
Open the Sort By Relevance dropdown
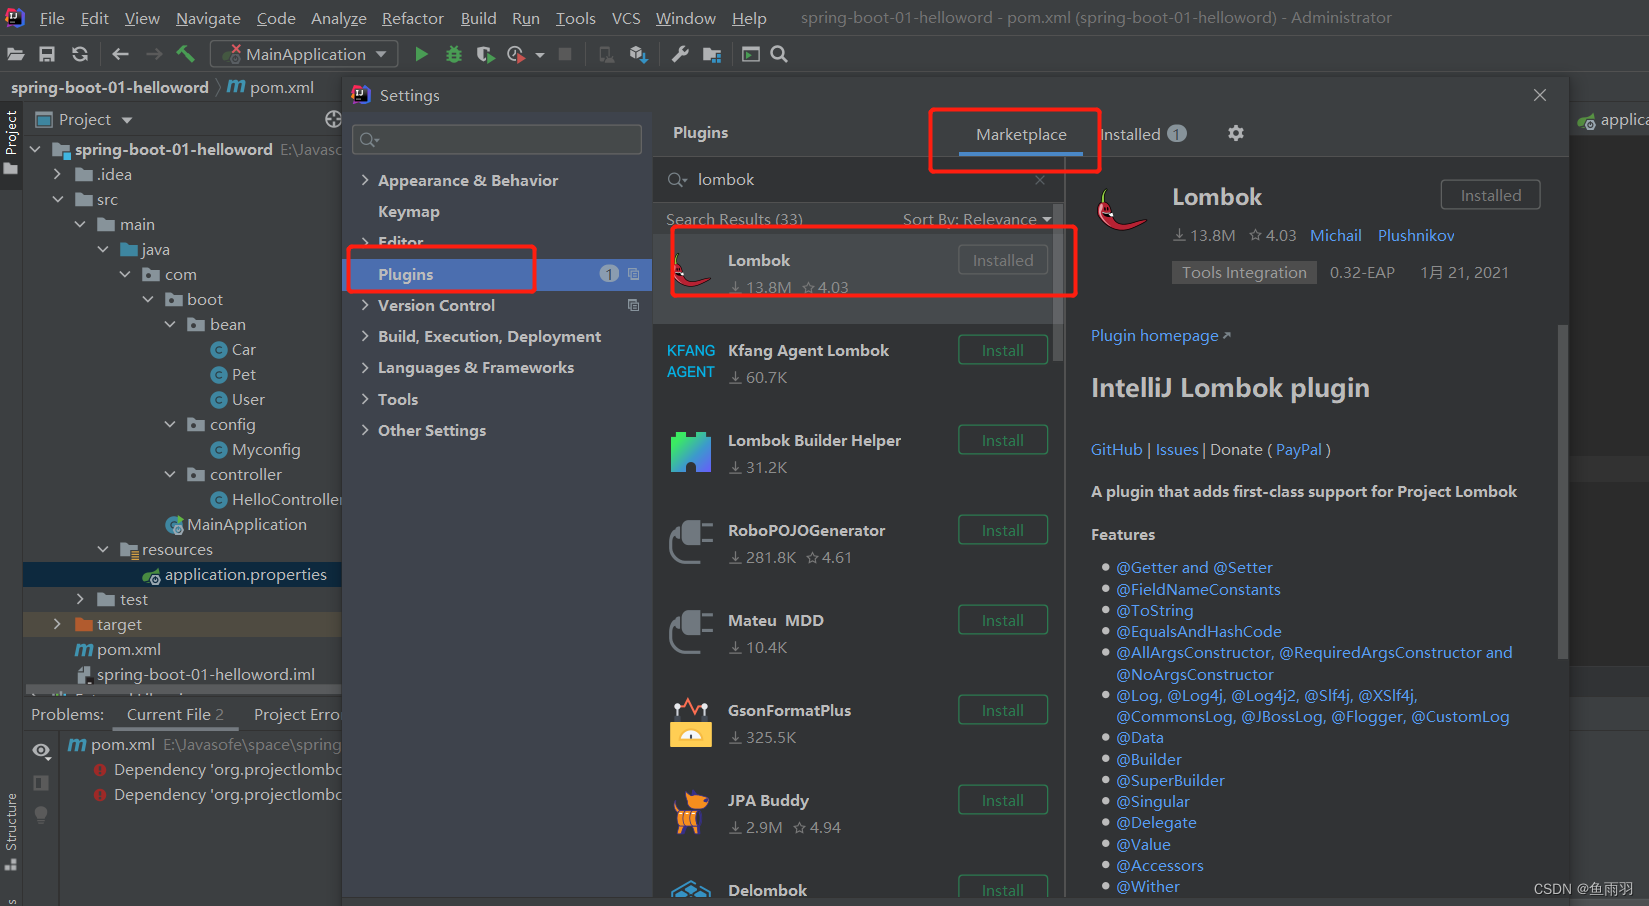tap(977, 219)
